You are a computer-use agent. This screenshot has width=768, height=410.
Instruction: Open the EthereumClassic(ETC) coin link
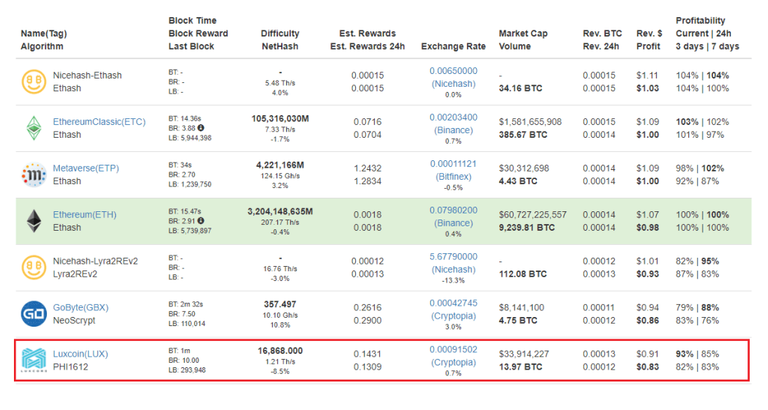point(99,121)
